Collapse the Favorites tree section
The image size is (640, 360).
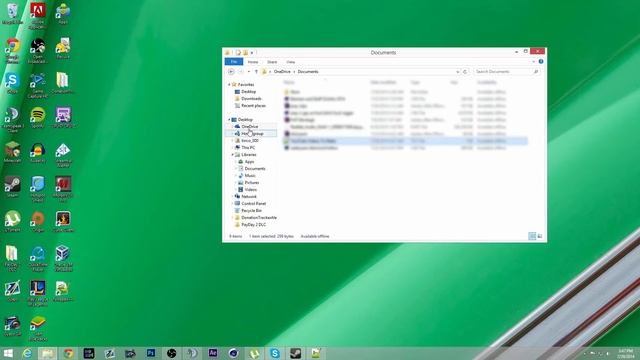click(x=229, y=84)
